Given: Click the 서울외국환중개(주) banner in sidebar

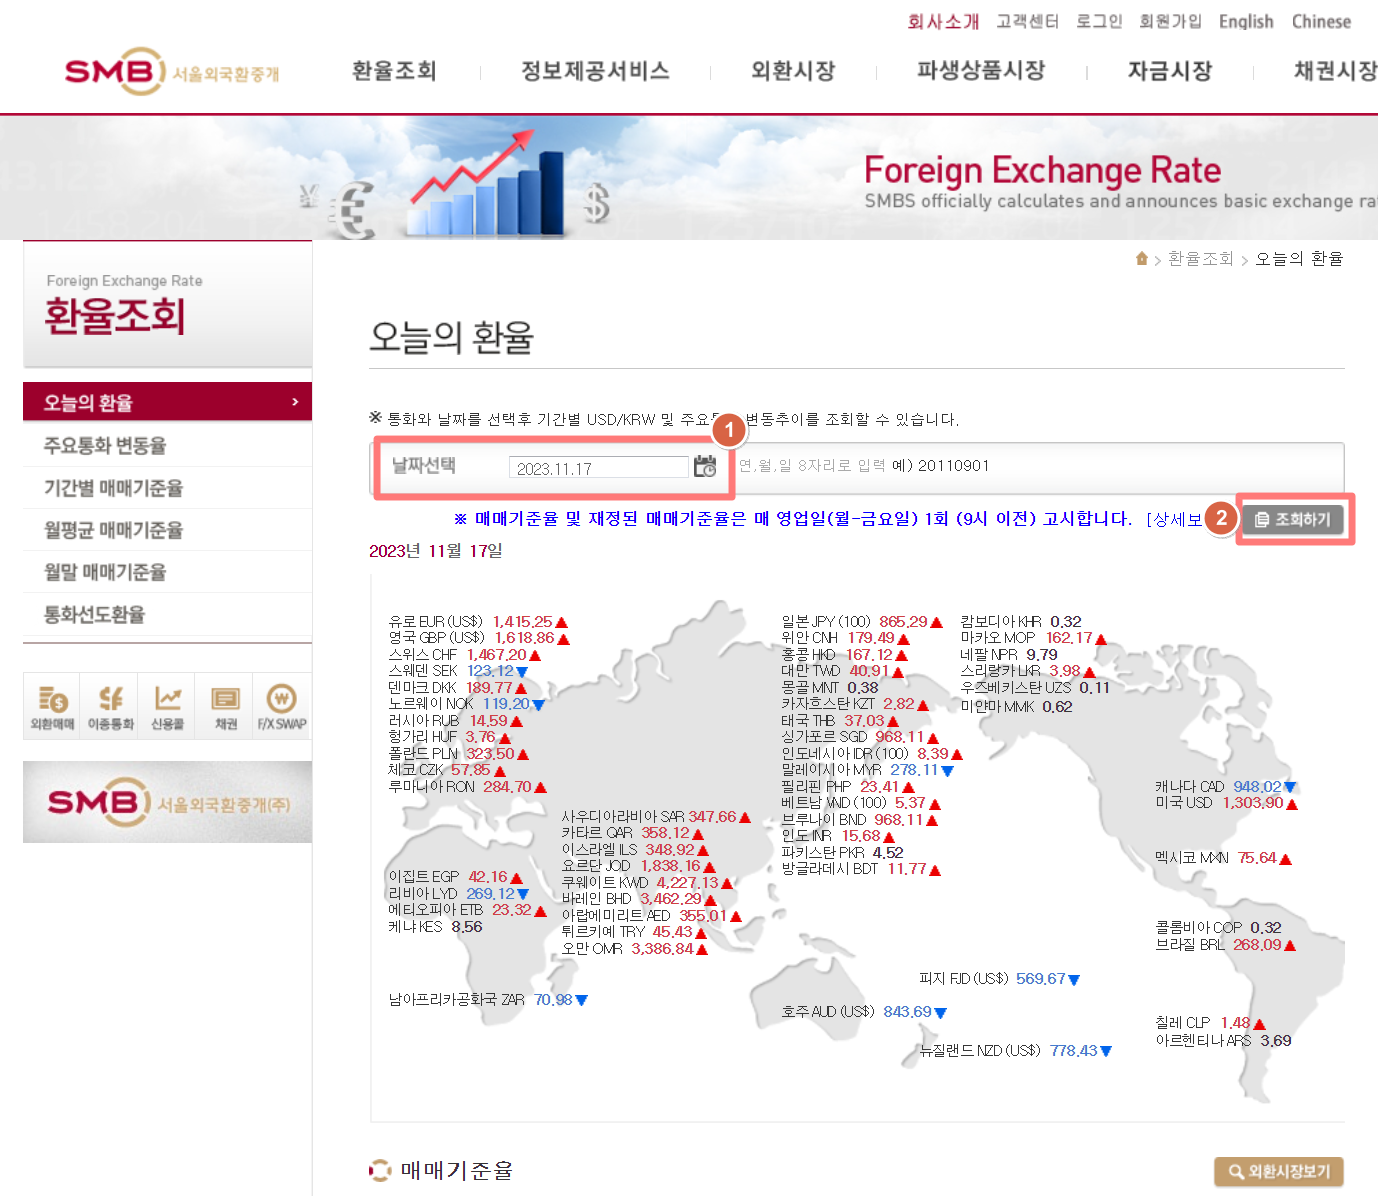Looking at the screenshot, I should (167, 802).
